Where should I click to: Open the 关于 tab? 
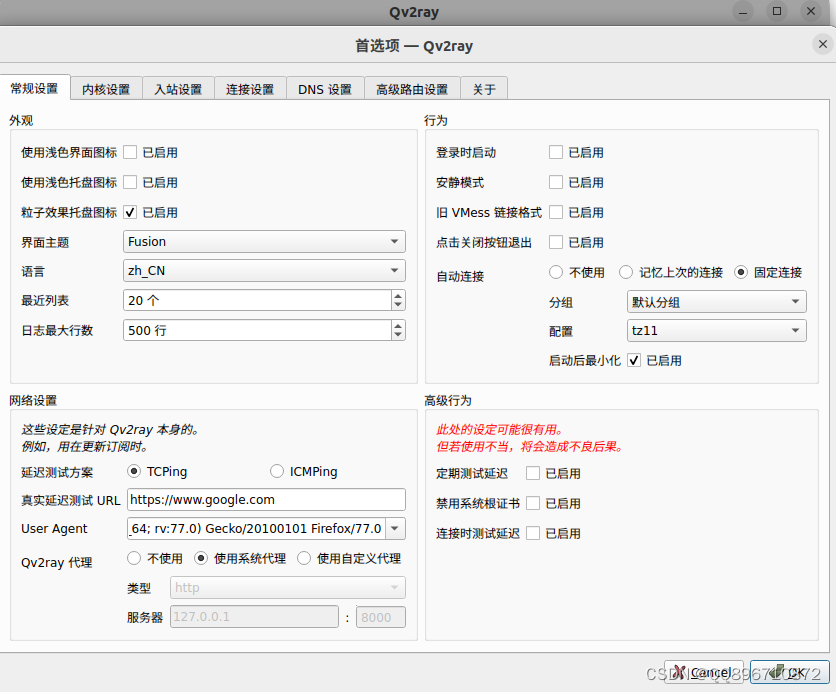pyautogui.click(x=484, y=89)
